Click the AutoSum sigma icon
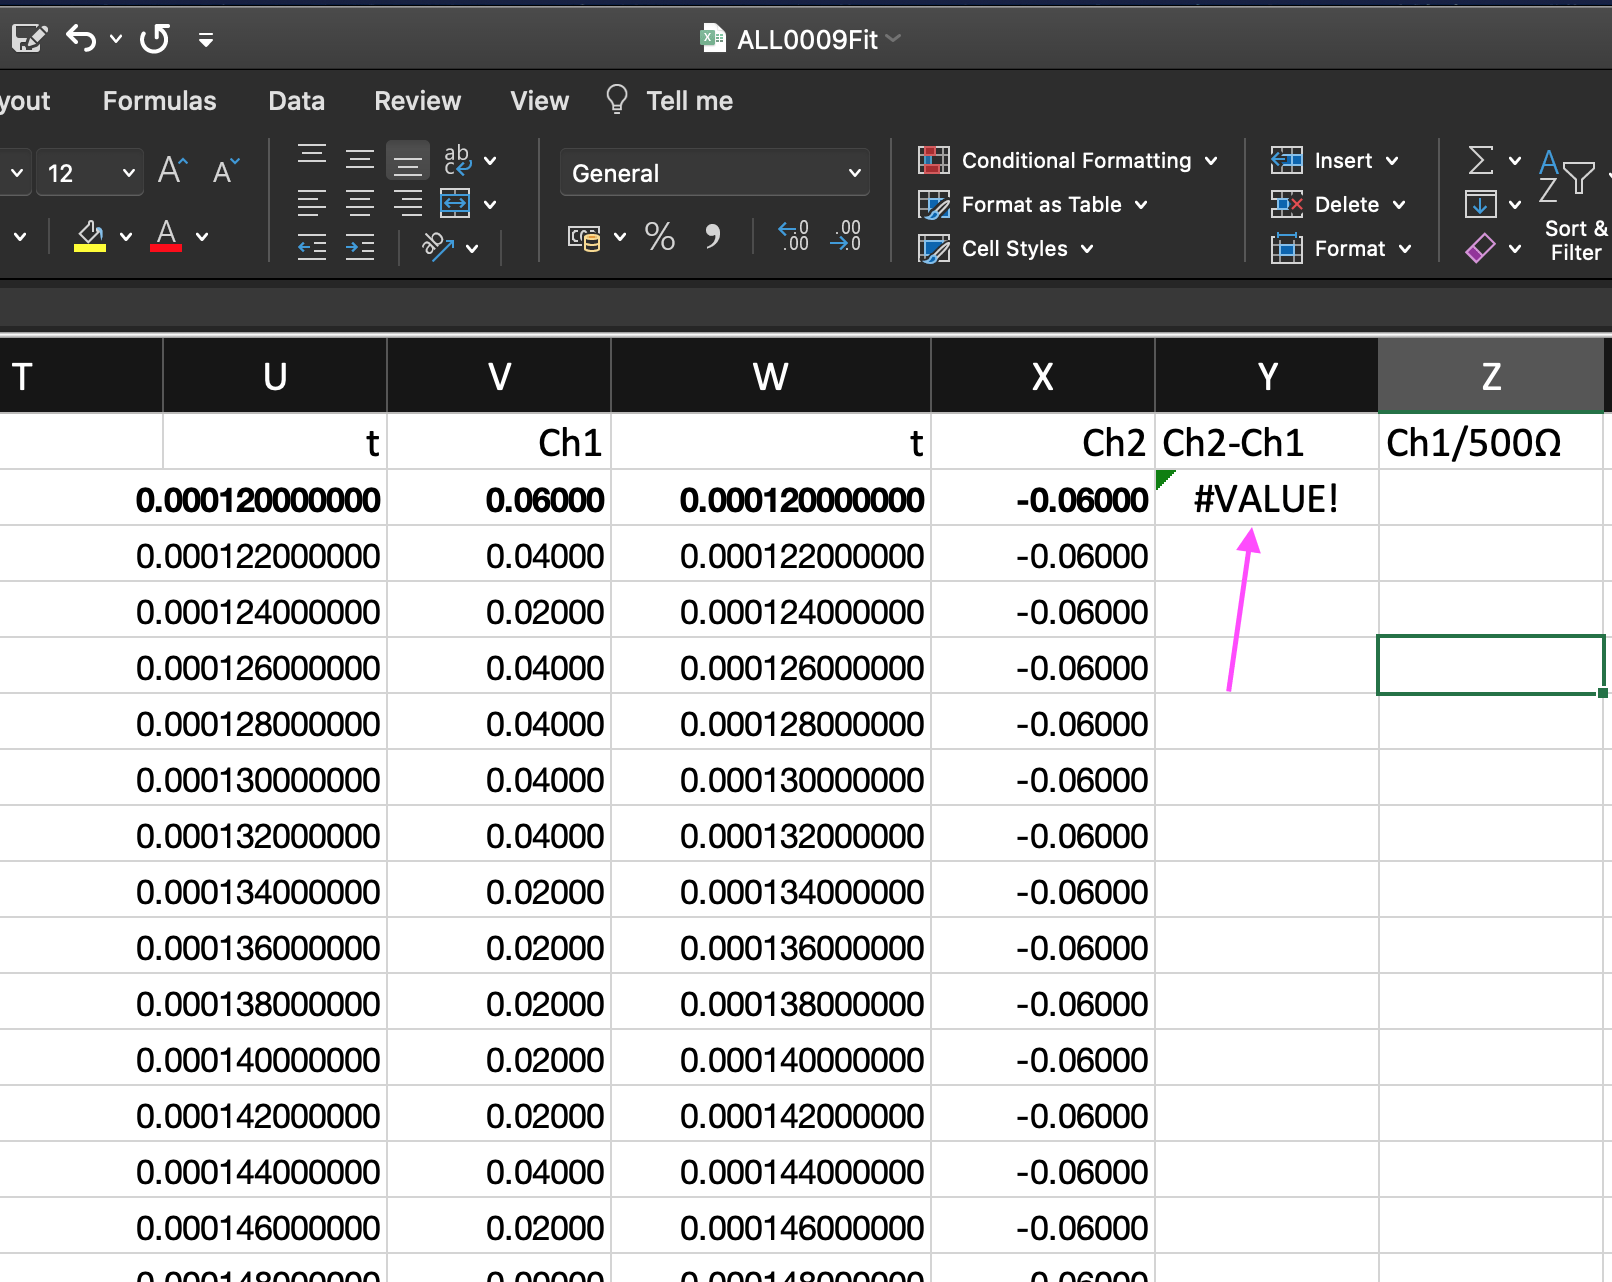This screenshot has width=1612, height=1282. (1481, 160)
